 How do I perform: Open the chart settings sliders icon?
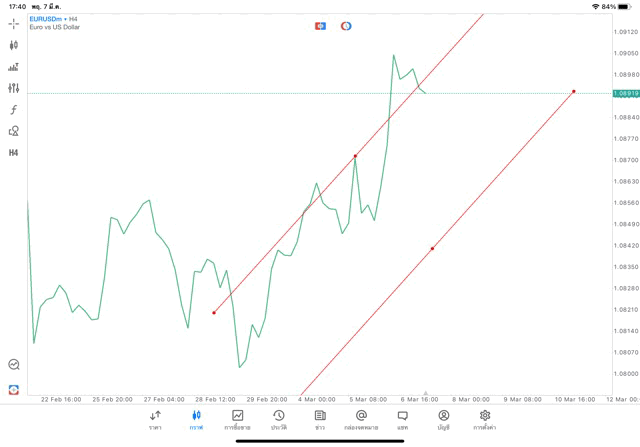coord(13,88)
